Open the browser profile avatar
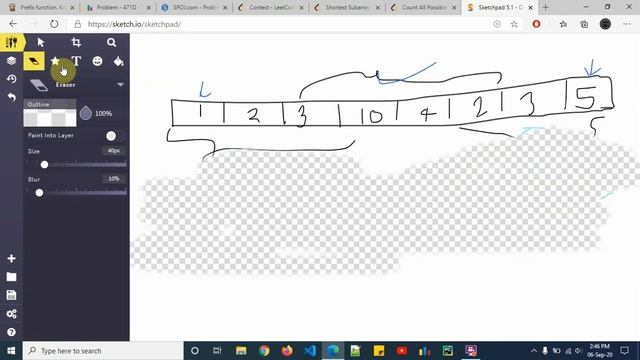640x360 pixels. (605, 24)
